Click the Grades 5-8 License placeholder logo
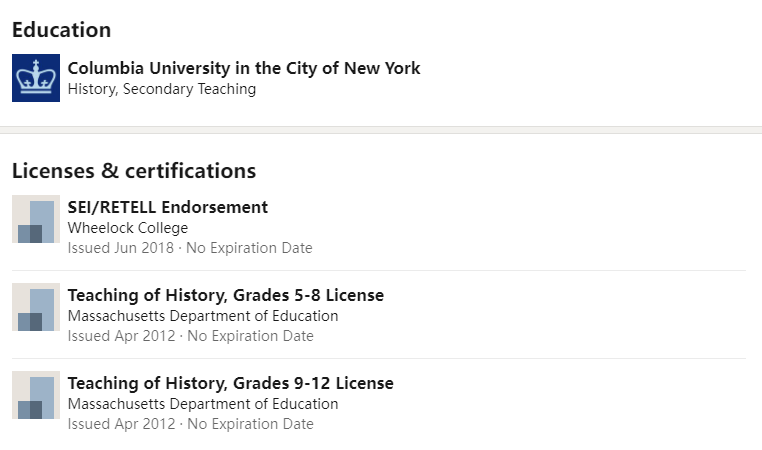762x450 pixels. (x=36, y=307)
